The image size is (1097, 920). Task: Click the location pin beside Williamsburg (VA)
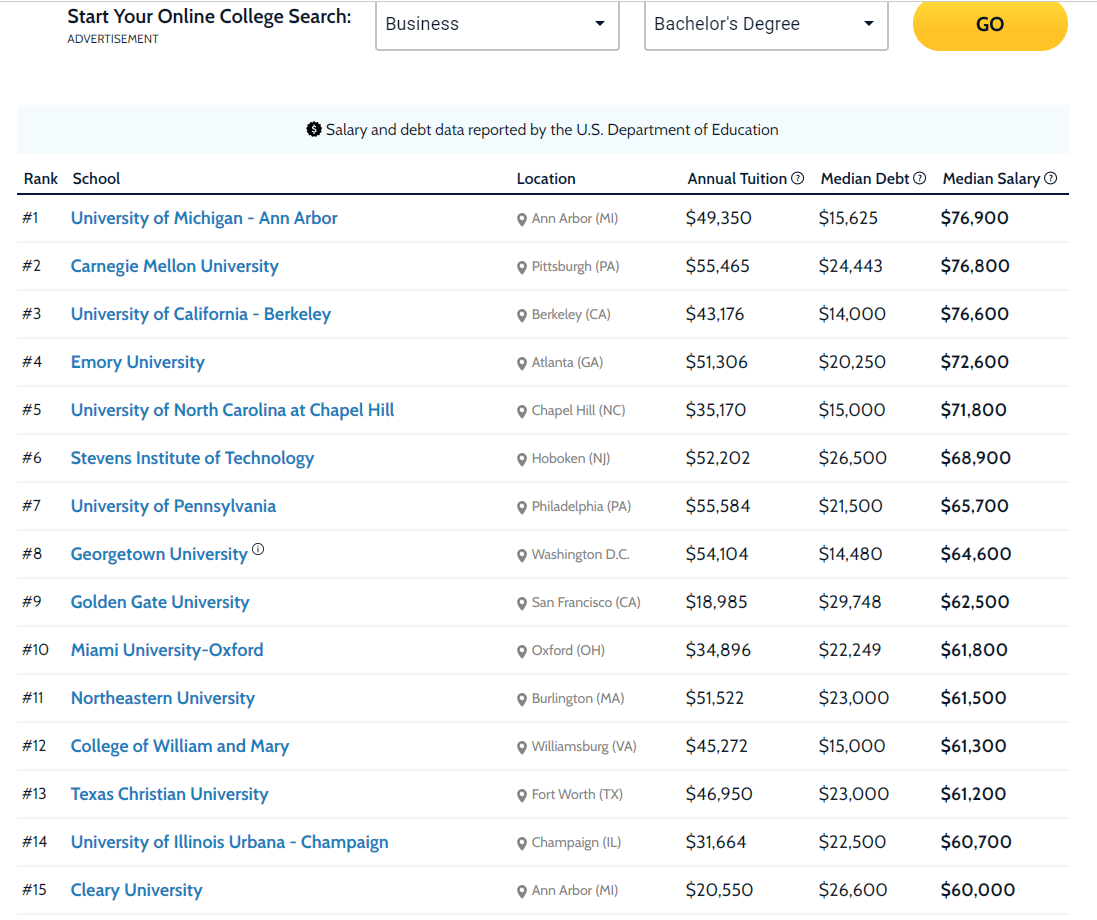coord(522,748)
